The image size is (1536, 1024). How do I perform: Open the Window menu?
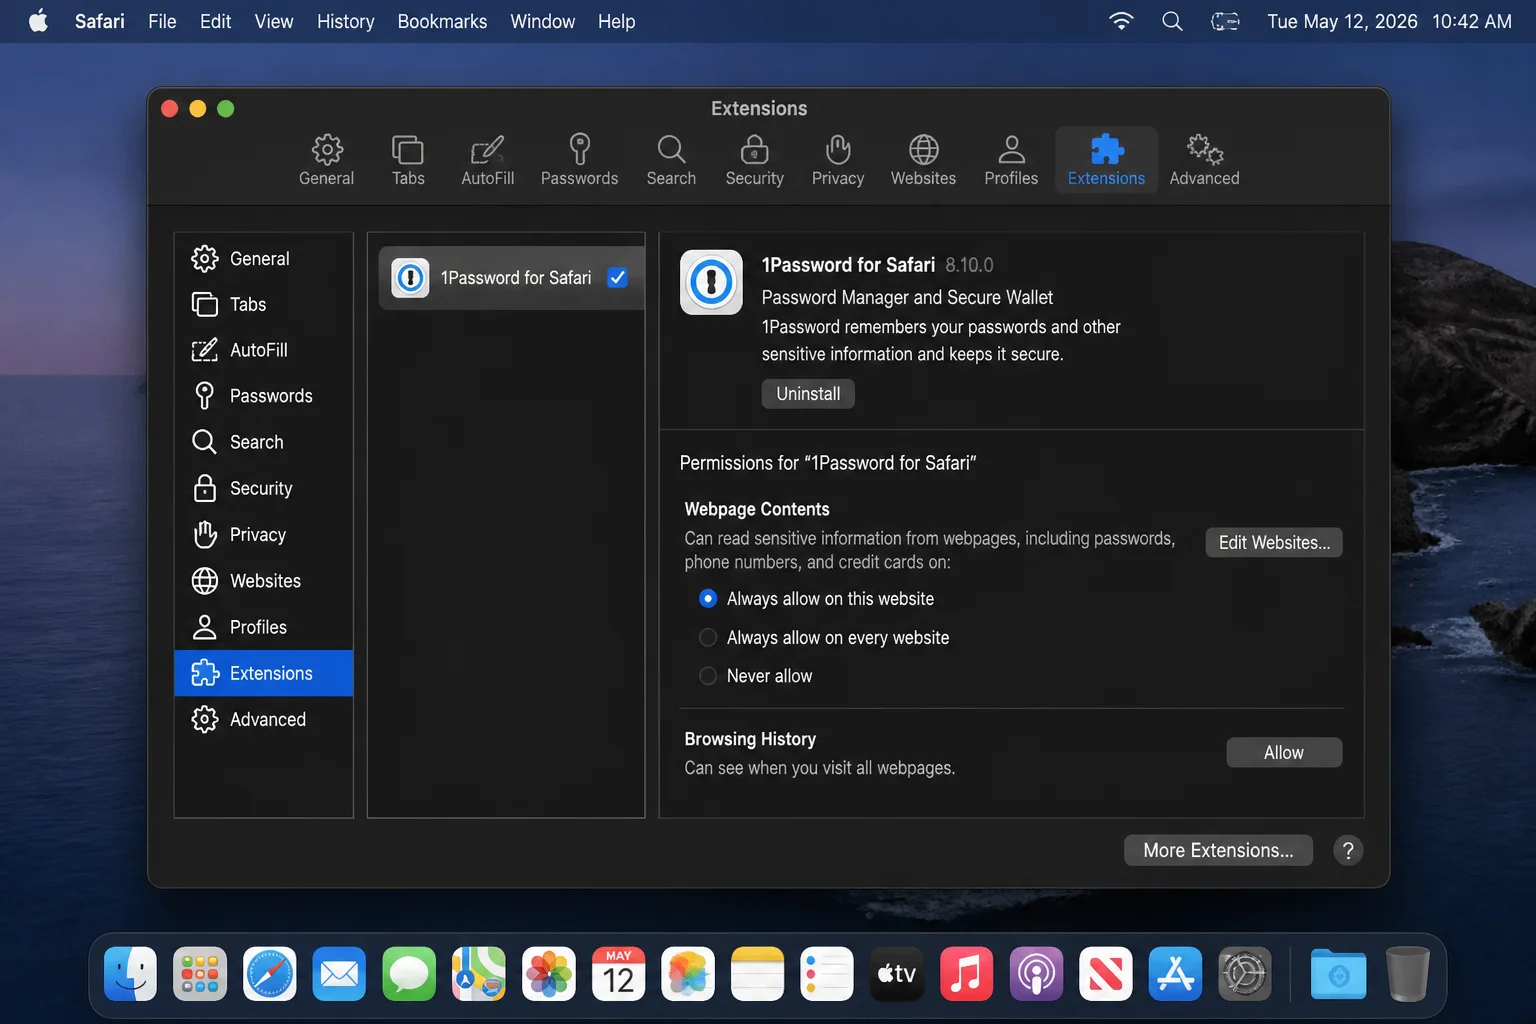542,21
